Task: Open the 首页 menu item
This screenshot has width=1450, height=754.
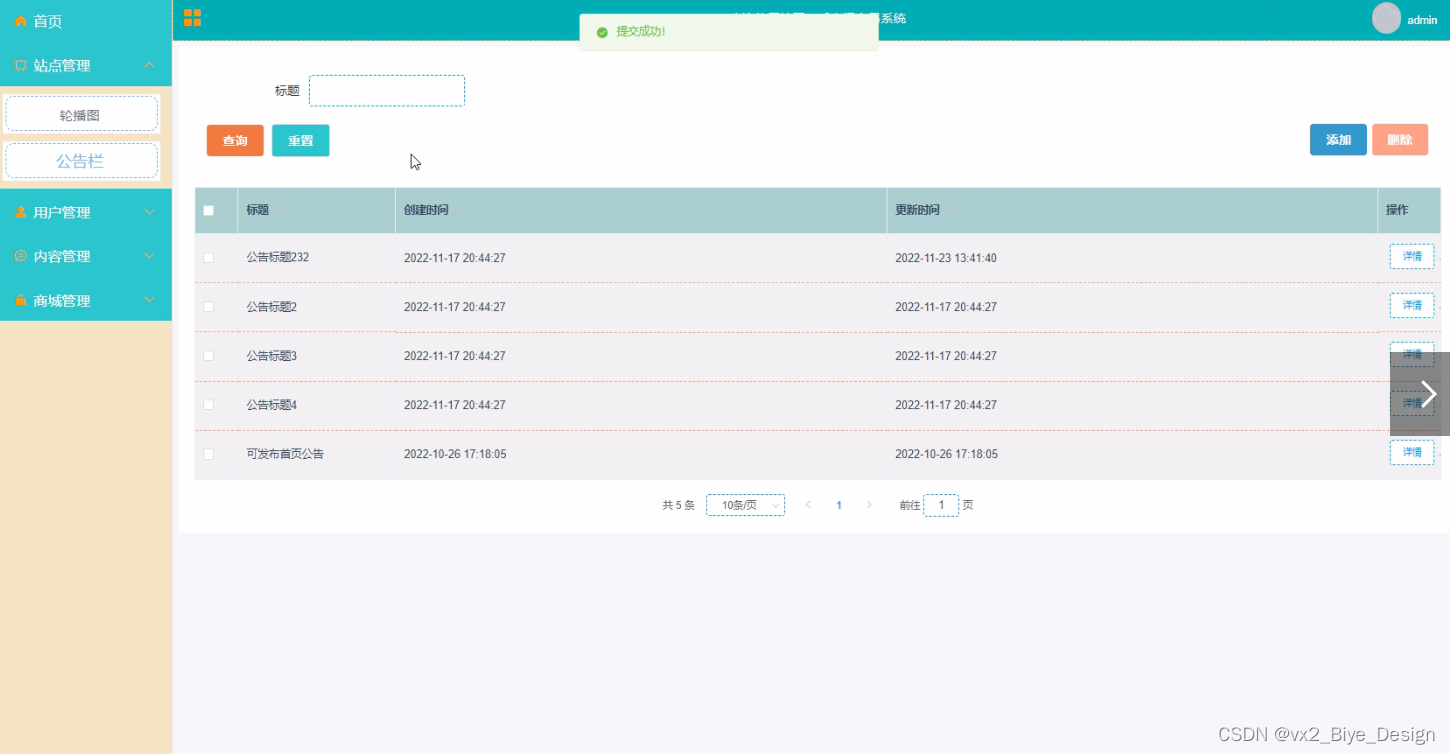Action: (86, 21)
